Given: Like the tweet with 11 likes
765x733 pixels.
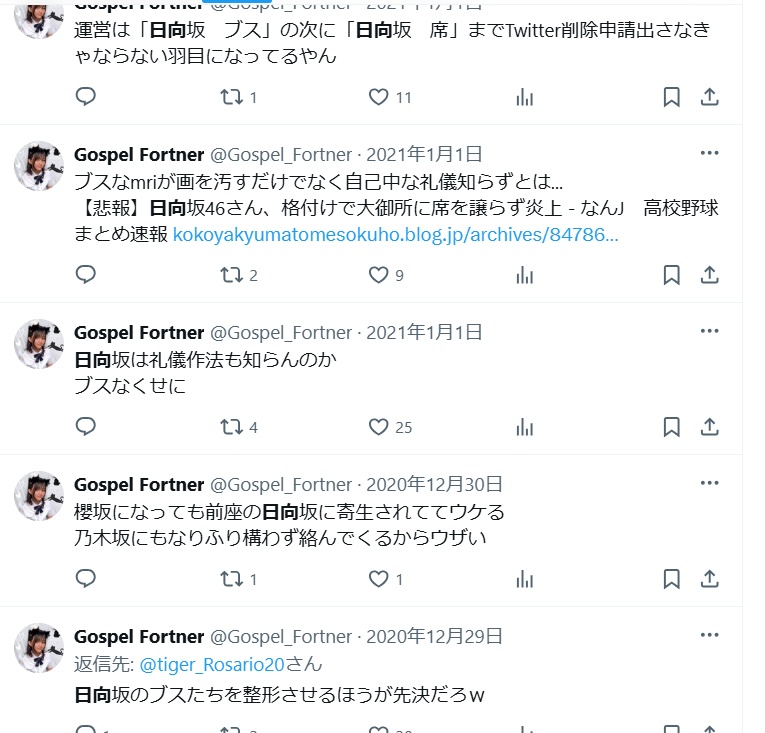Looking at the screenshot, I should 378,97.
